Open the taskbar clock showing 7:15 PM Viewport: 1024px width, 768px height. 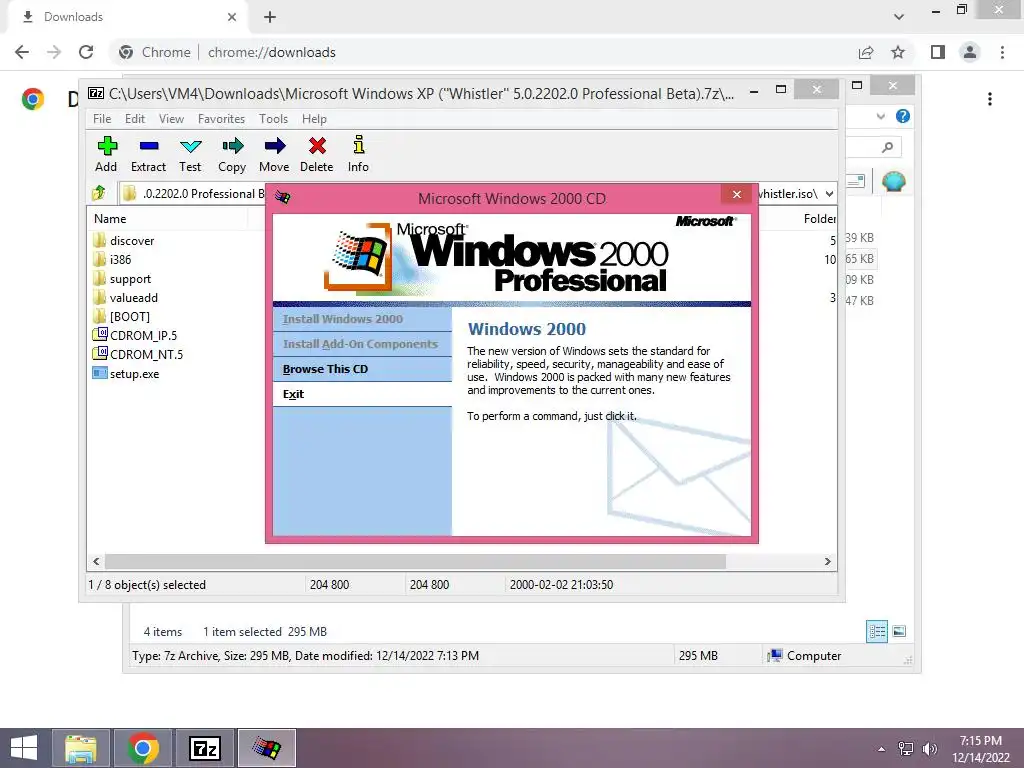point(980,749)
